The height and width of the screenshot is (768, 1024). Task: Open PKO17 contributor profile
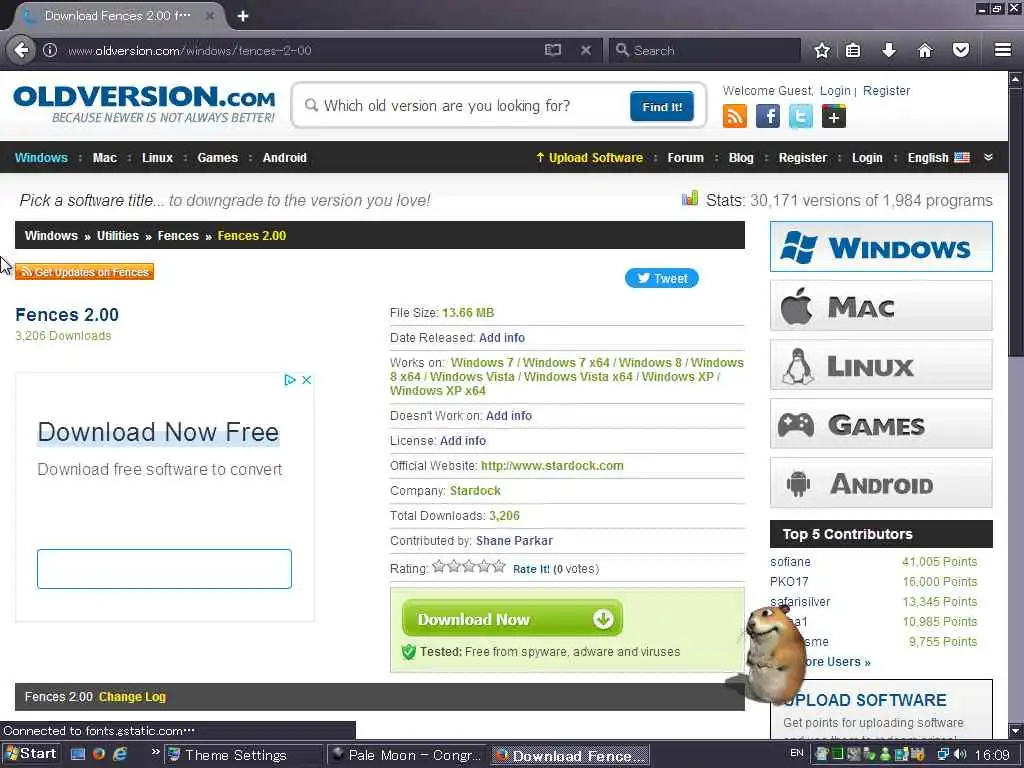coord(789,582)
